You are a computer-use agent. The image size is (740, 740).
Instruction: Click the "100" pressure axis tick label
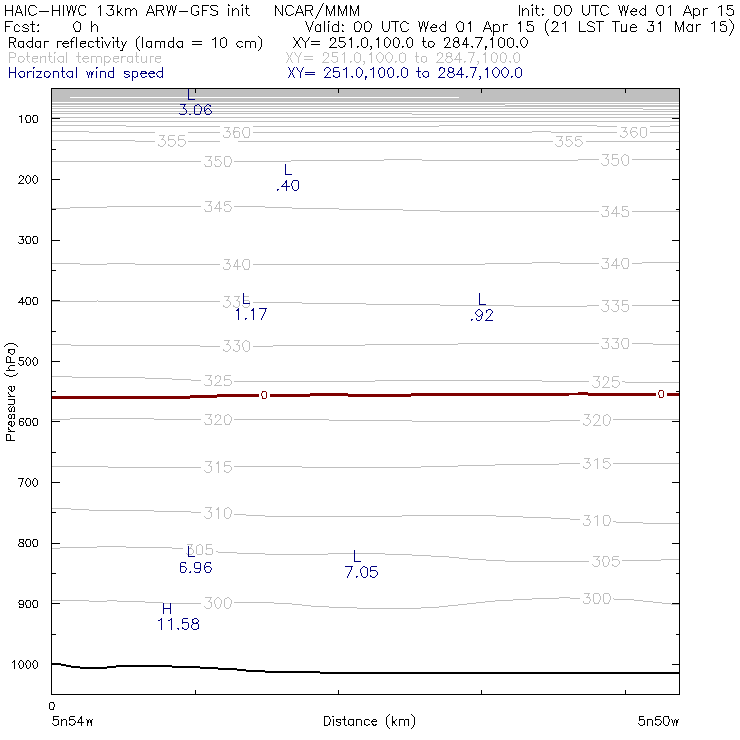pyautogui.click(x=28, y=119)
